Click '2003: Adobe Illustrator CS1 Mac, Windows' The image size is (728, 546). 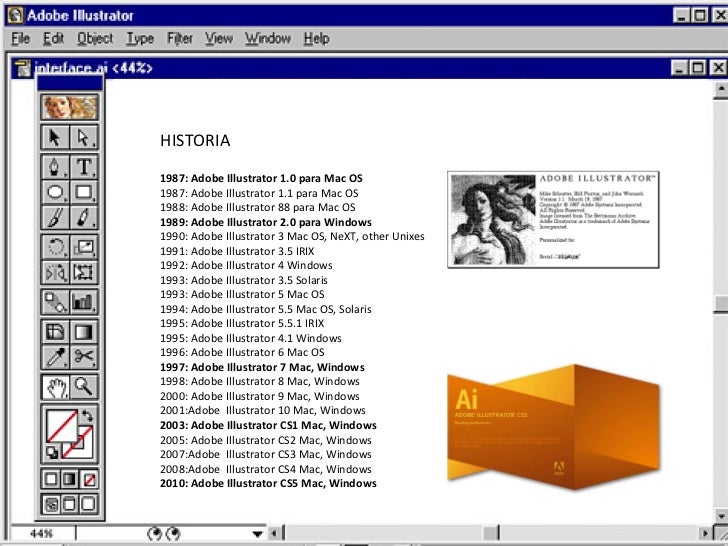[x=268, y=425]
